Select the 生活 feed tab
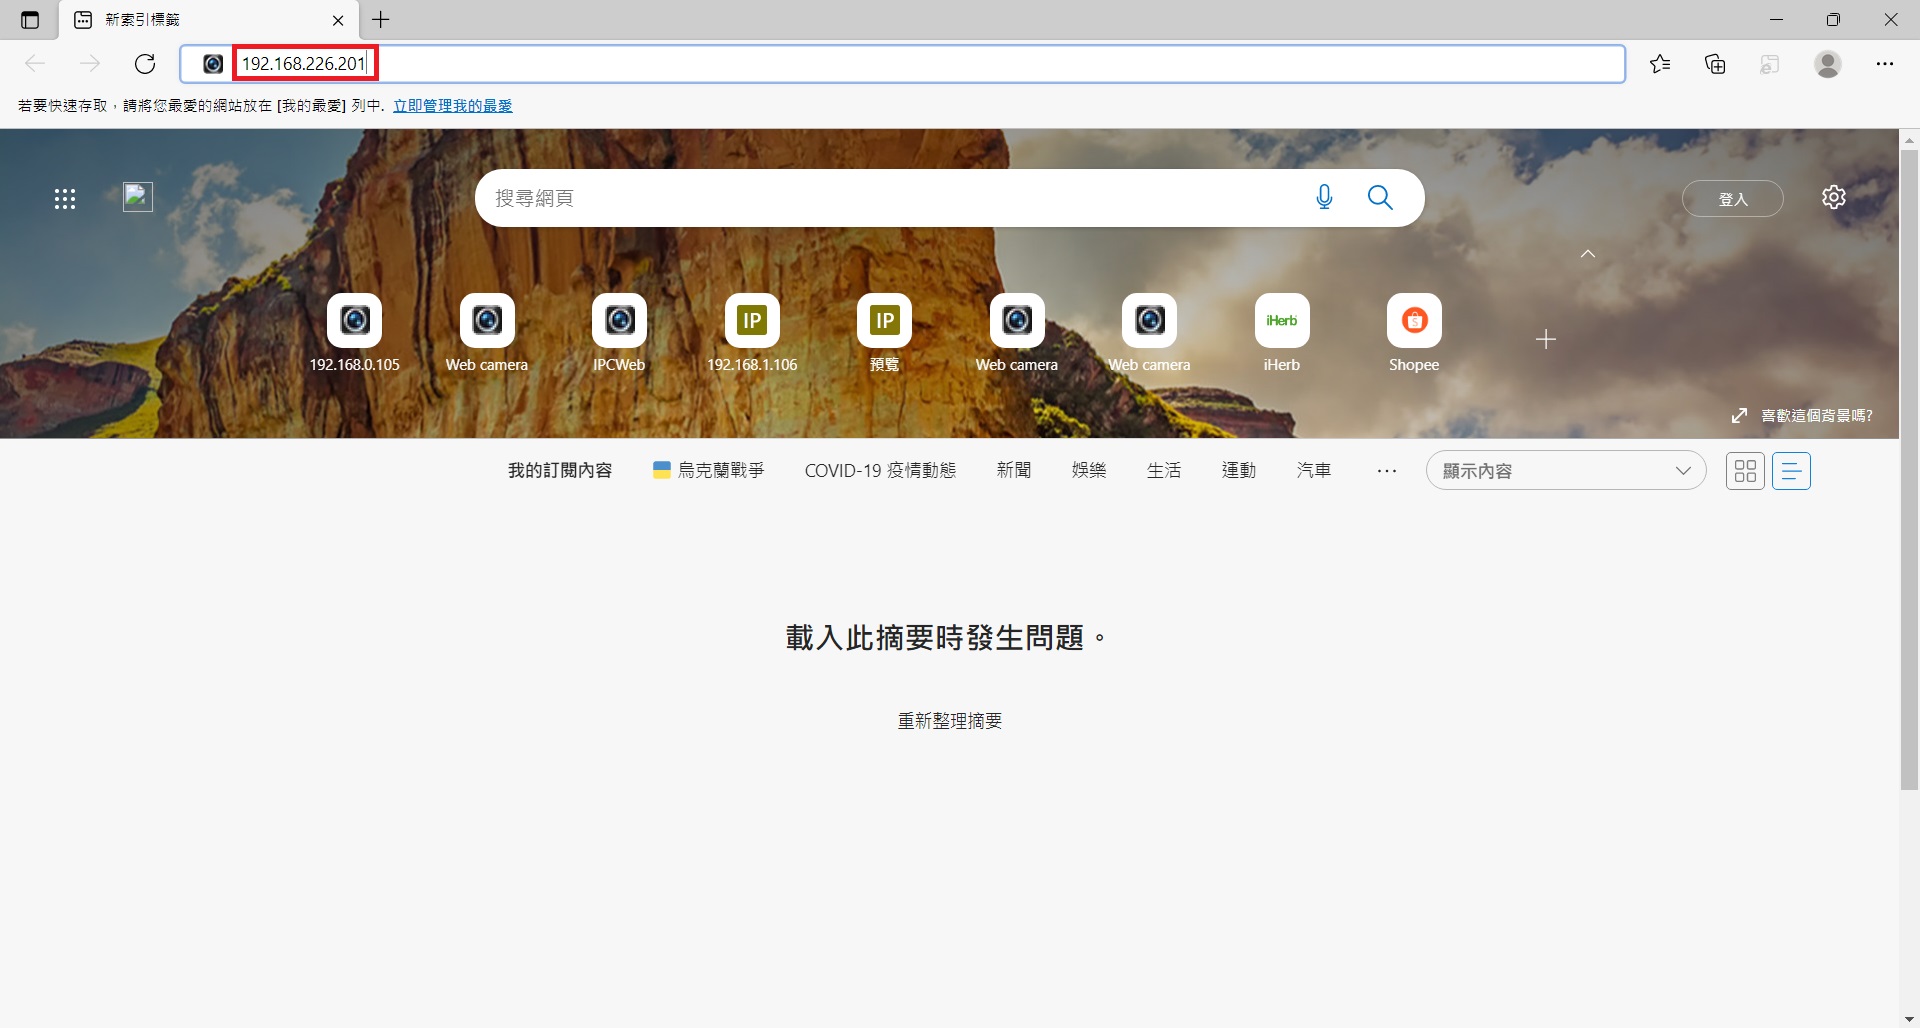1920x1028 pixels. pos(1164,471)
